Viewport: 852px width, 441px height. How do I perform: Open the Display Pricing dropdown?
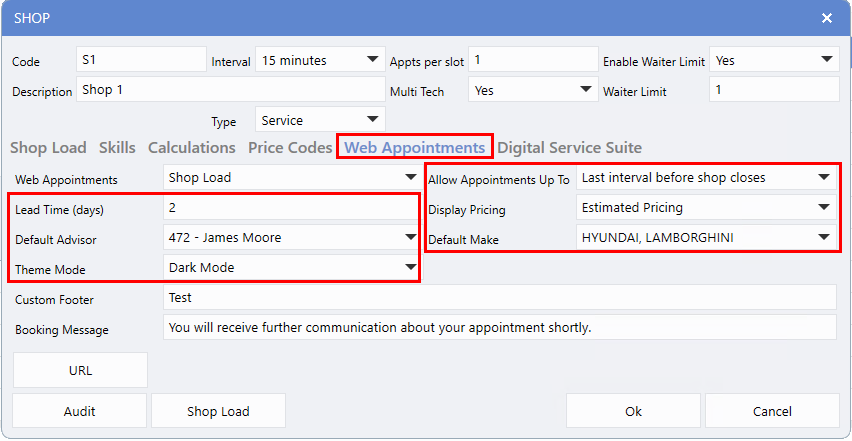706,208
